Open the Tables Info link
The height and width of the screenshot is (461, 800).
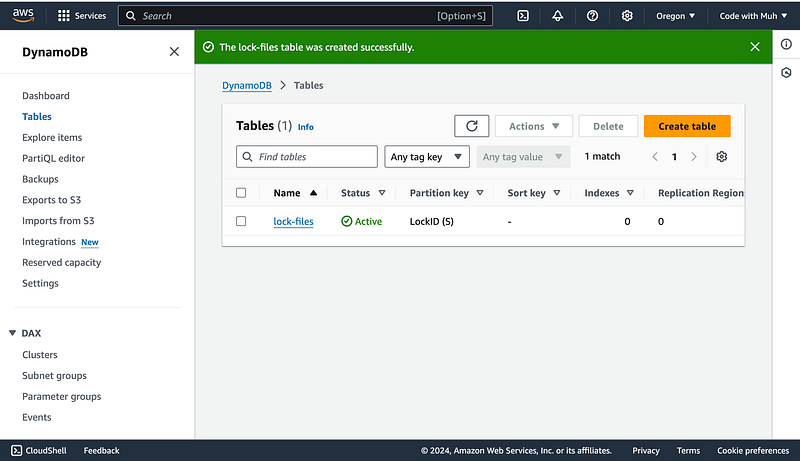coord(306,127)
